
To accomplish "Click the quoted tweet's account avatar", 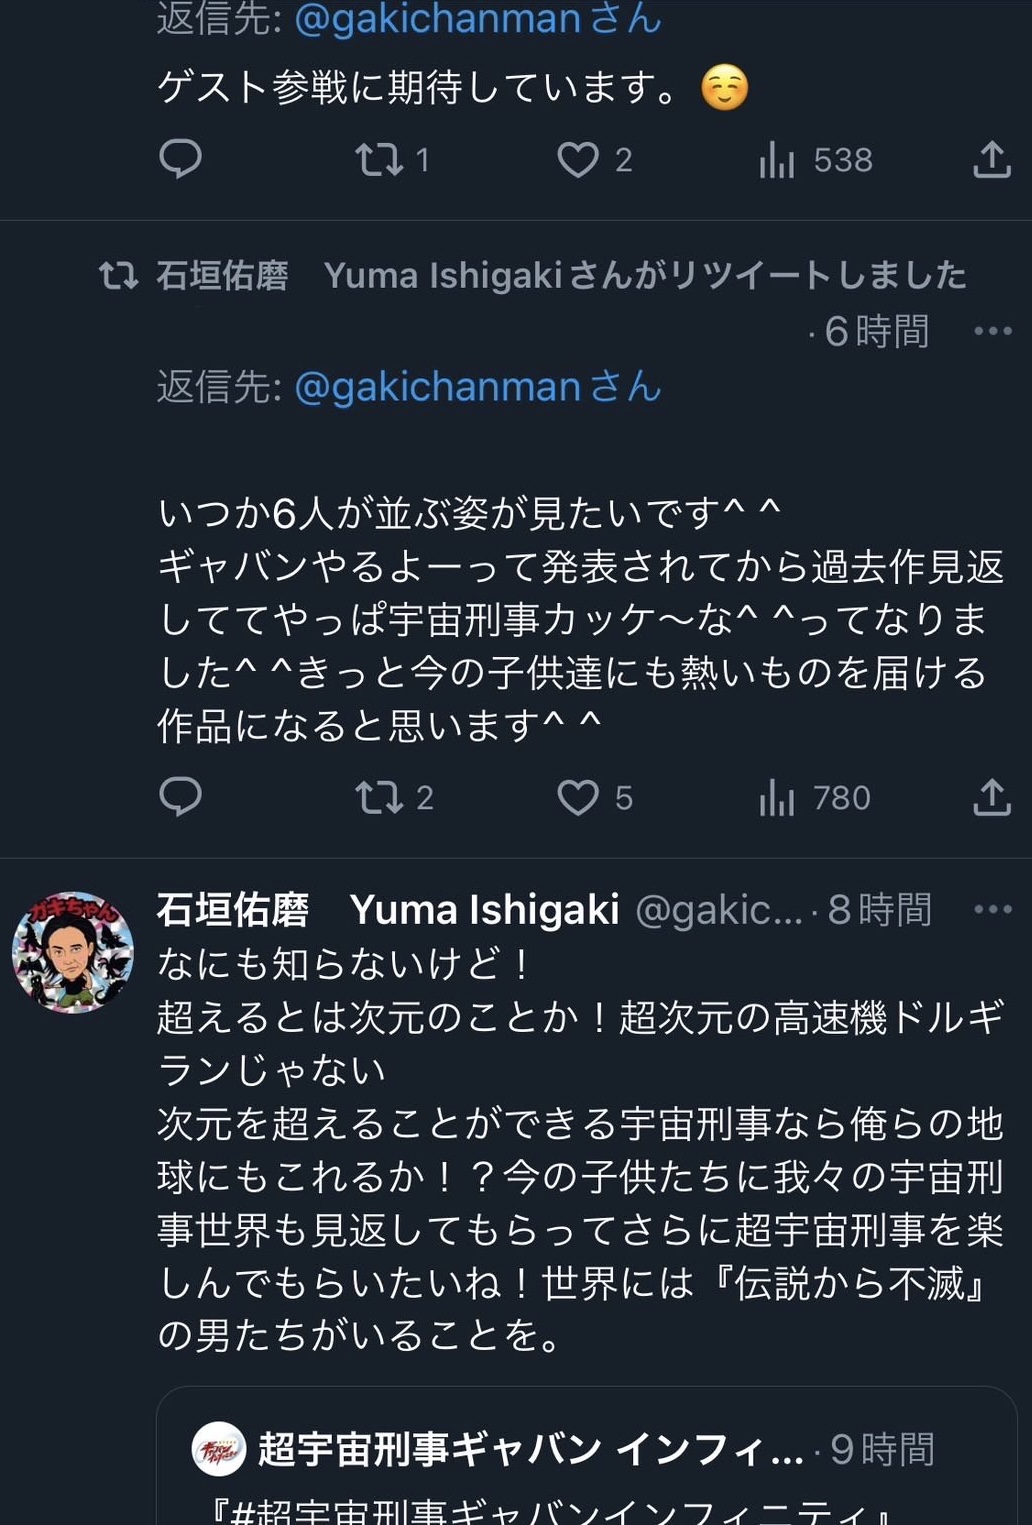I will click(219, 1449).
